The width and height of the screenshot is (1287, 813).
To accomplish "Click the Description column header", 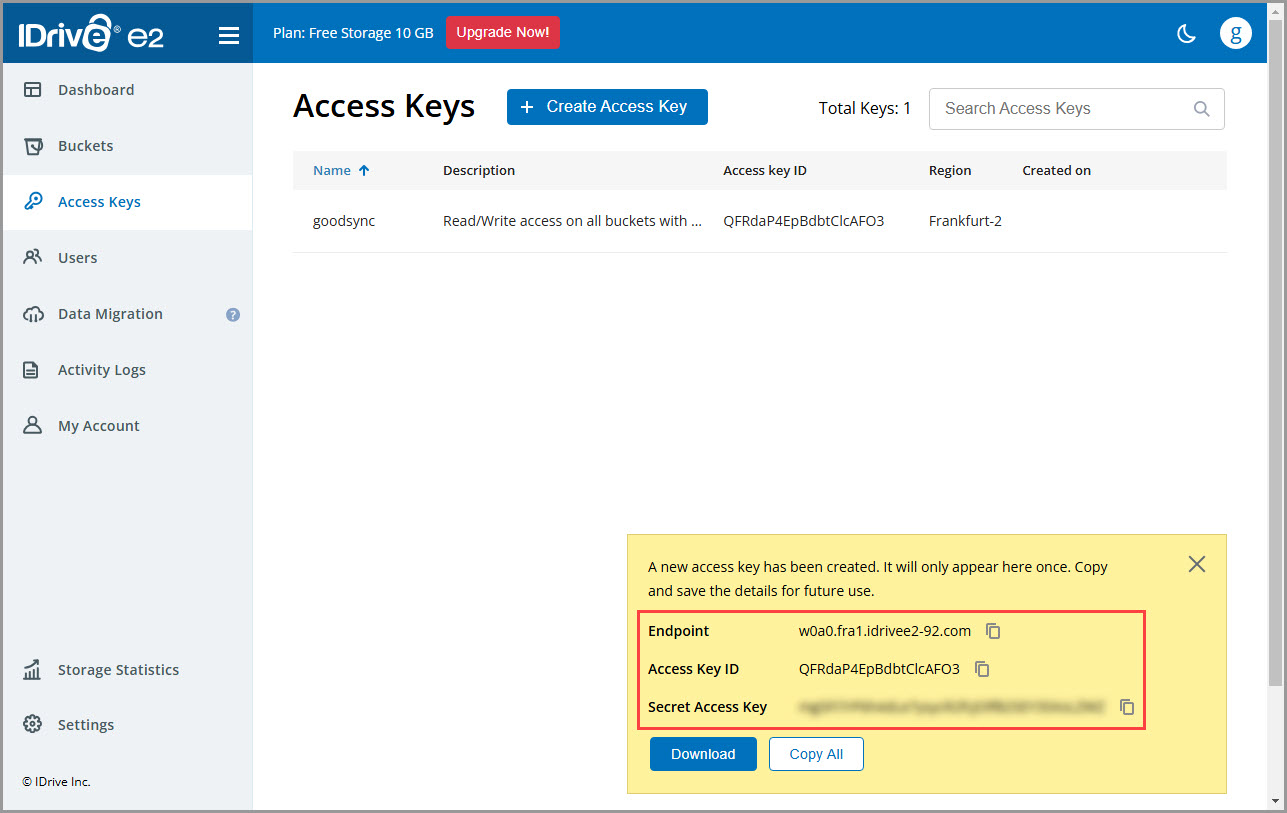I will [479, 170].
